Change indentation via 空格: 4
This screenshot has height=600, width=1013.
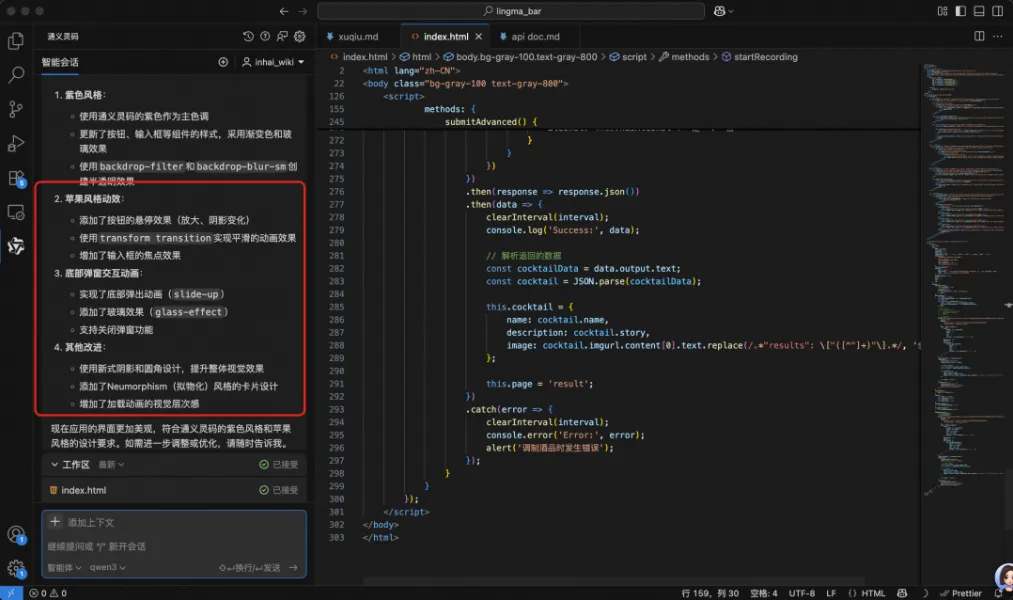[x=764, y=593]
